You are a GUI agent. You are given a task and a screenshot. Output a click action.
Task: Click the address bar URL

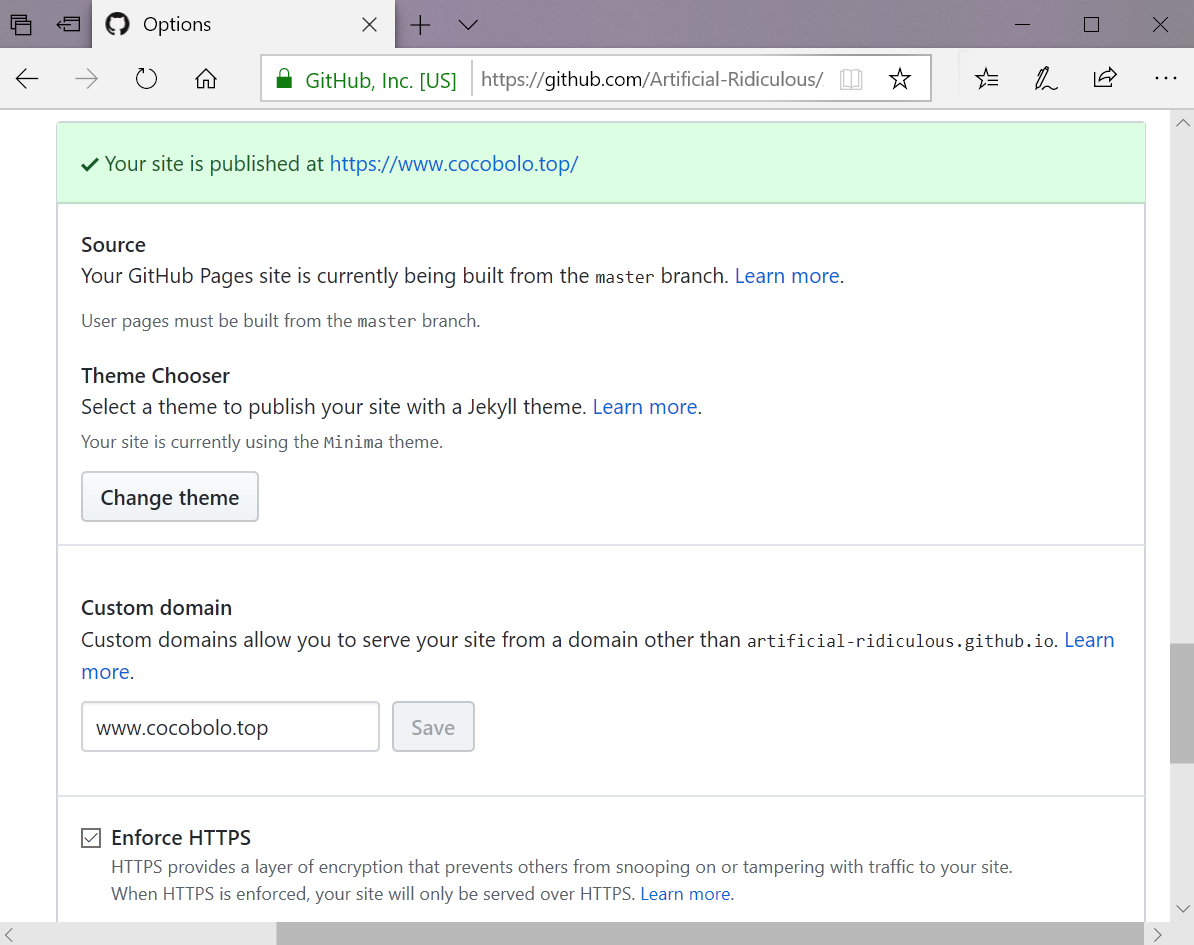(652, 79)
